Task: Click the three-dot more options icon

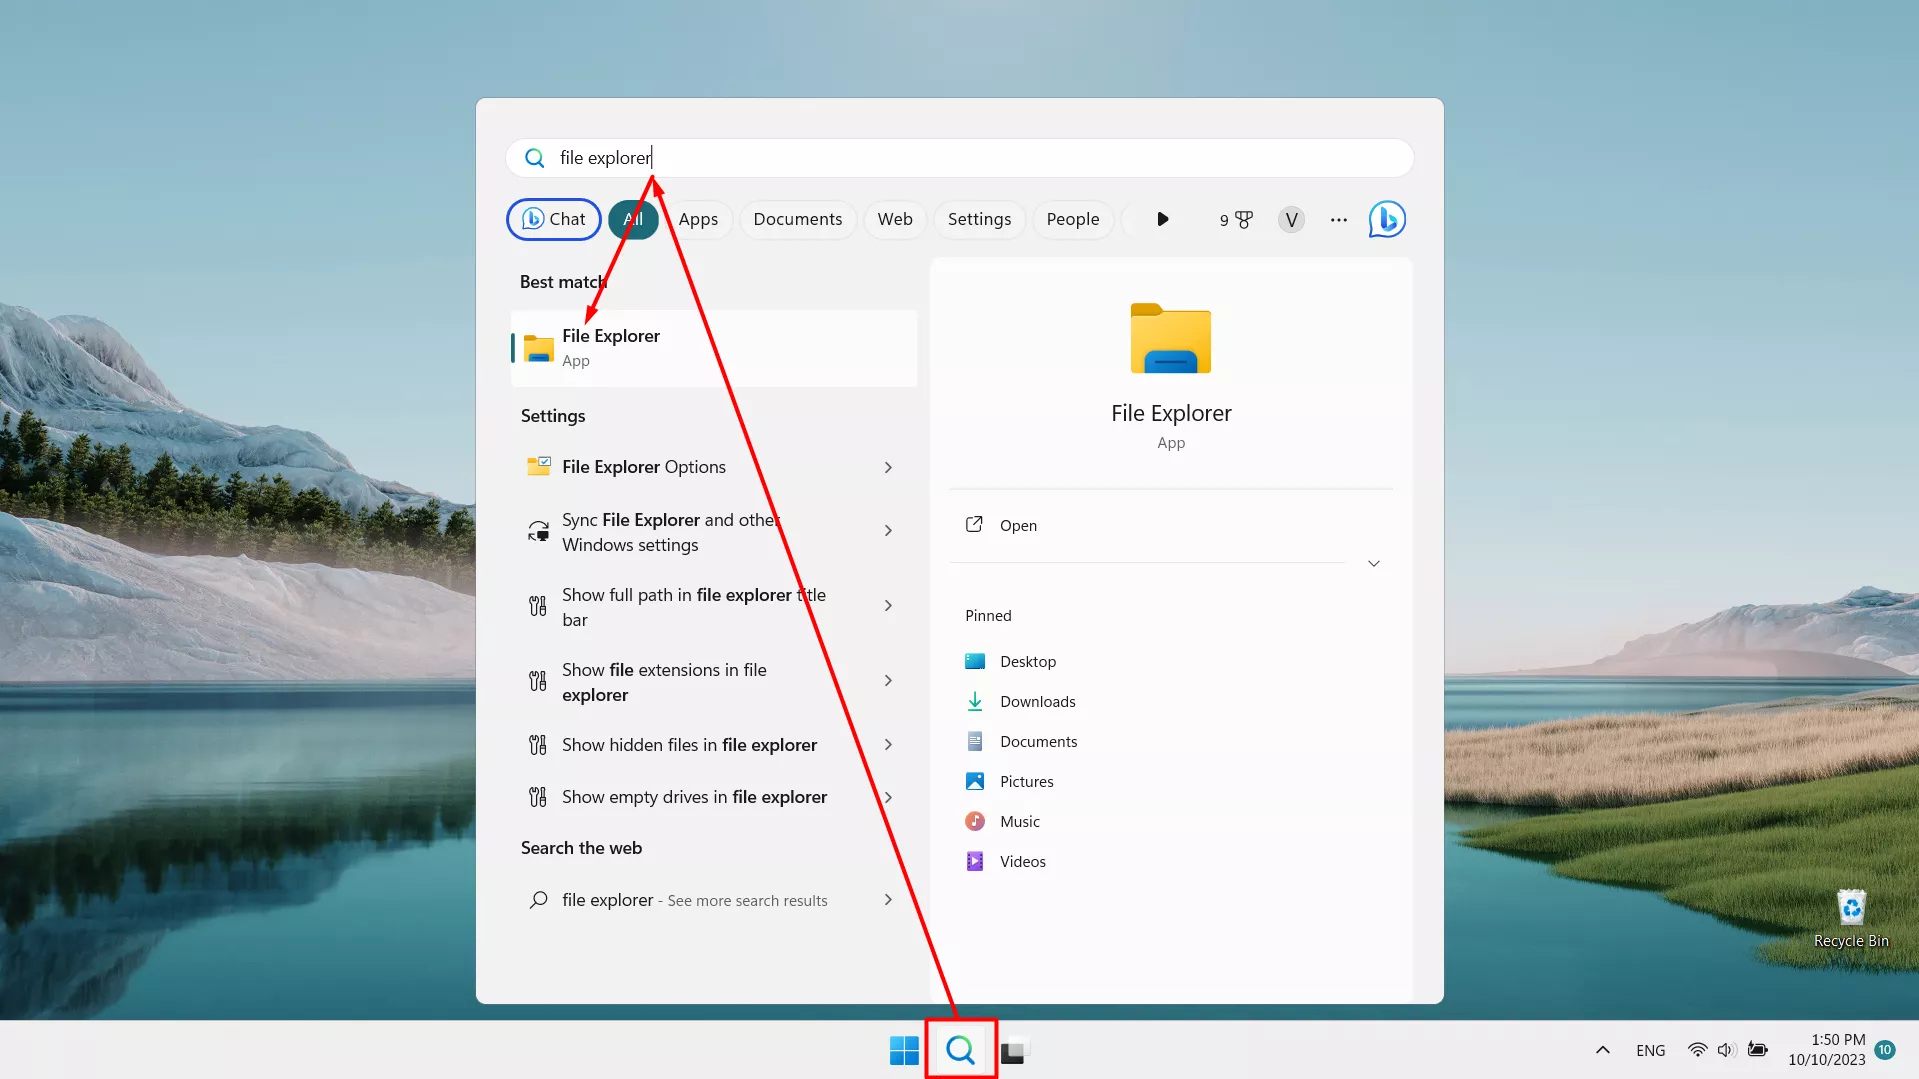Action: pos(1338,219)
